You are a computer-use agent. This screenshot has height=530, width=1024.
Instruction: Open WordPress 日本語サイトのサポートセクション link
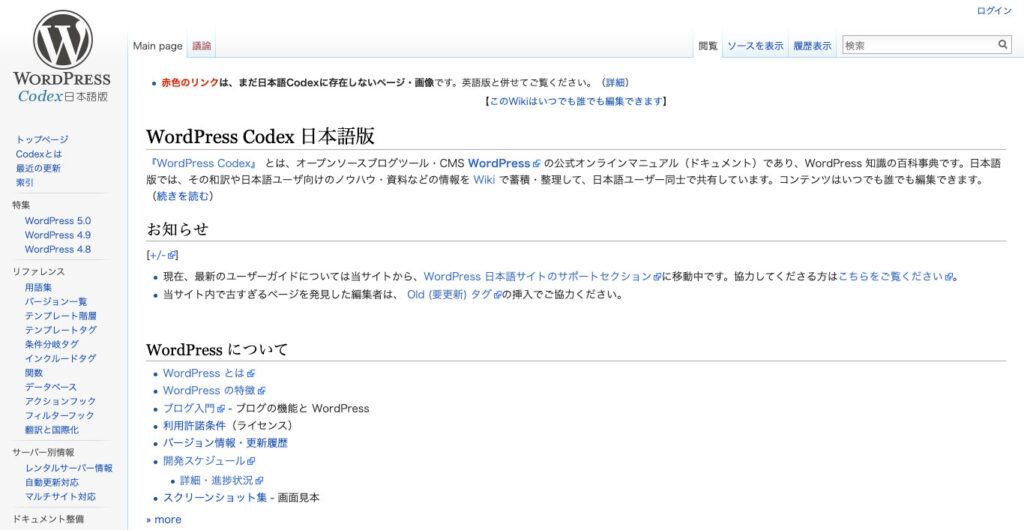pyautogui.click(x=542, y=276)
